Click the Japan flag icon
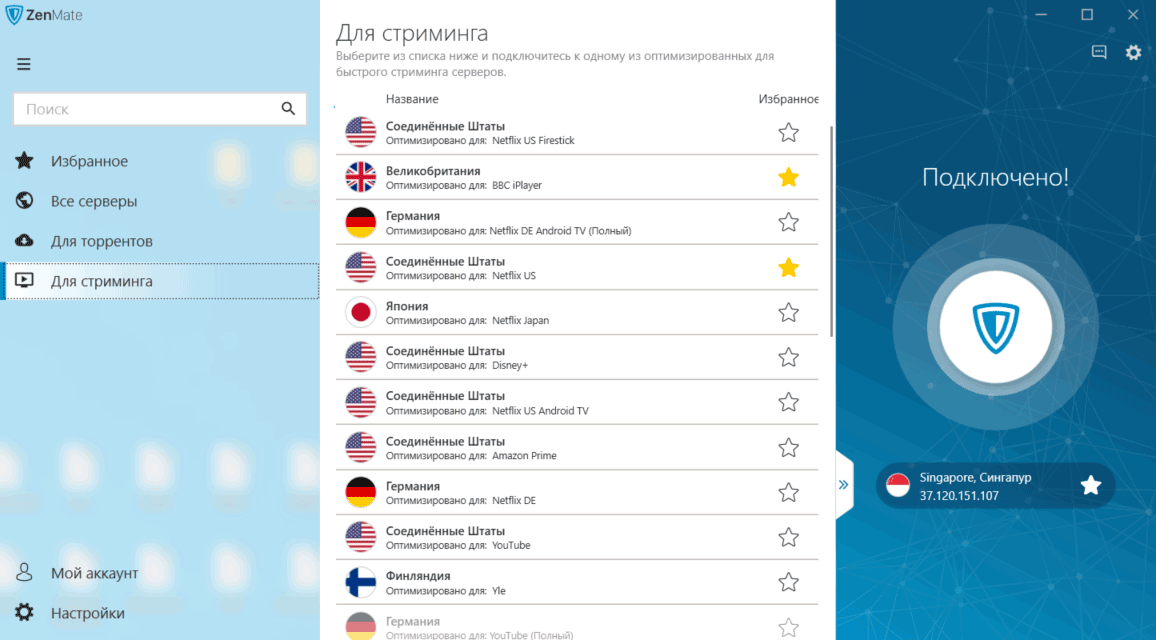Screen dimensions: 1156x640 click(361, 313)
